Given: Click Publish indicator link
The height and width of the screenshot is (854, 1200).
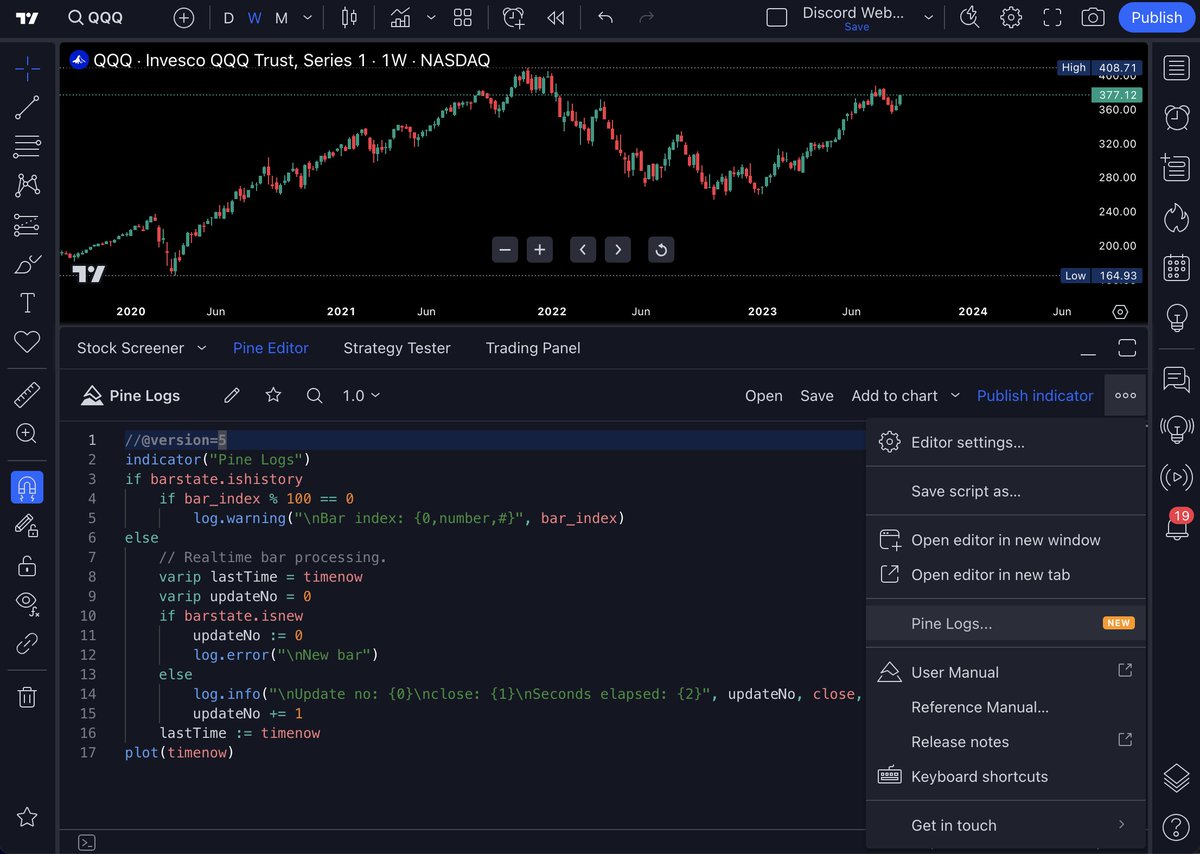Looking at the screenshot, I should (1035, 396).
